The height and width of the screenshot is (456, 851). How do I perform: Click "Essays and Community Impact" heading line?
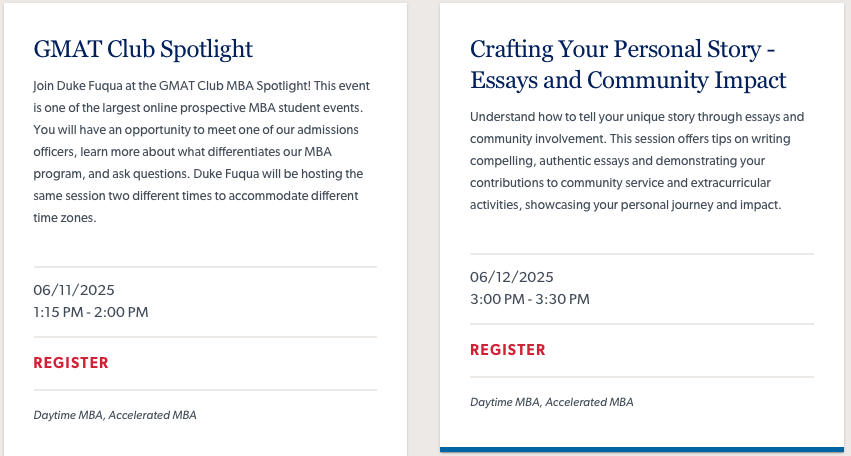coord(628,80)
